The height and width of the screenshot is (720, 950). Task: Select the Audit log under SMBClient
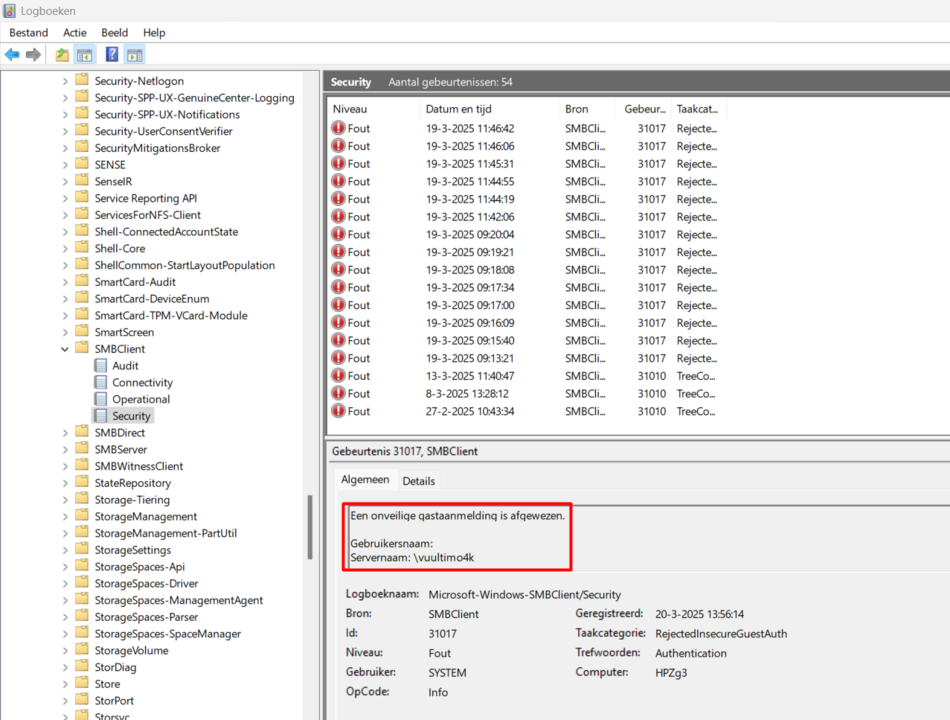coord(125,366)
